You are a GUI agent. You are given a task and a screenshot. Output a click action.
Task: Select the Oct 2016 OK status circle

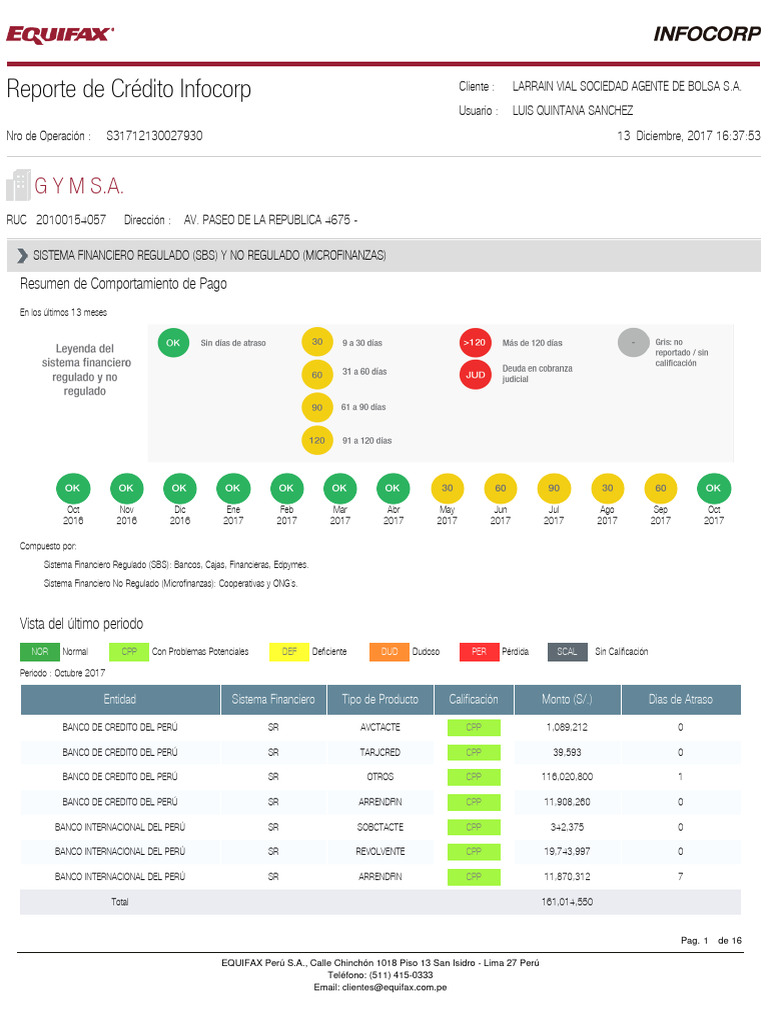[72, 488]
